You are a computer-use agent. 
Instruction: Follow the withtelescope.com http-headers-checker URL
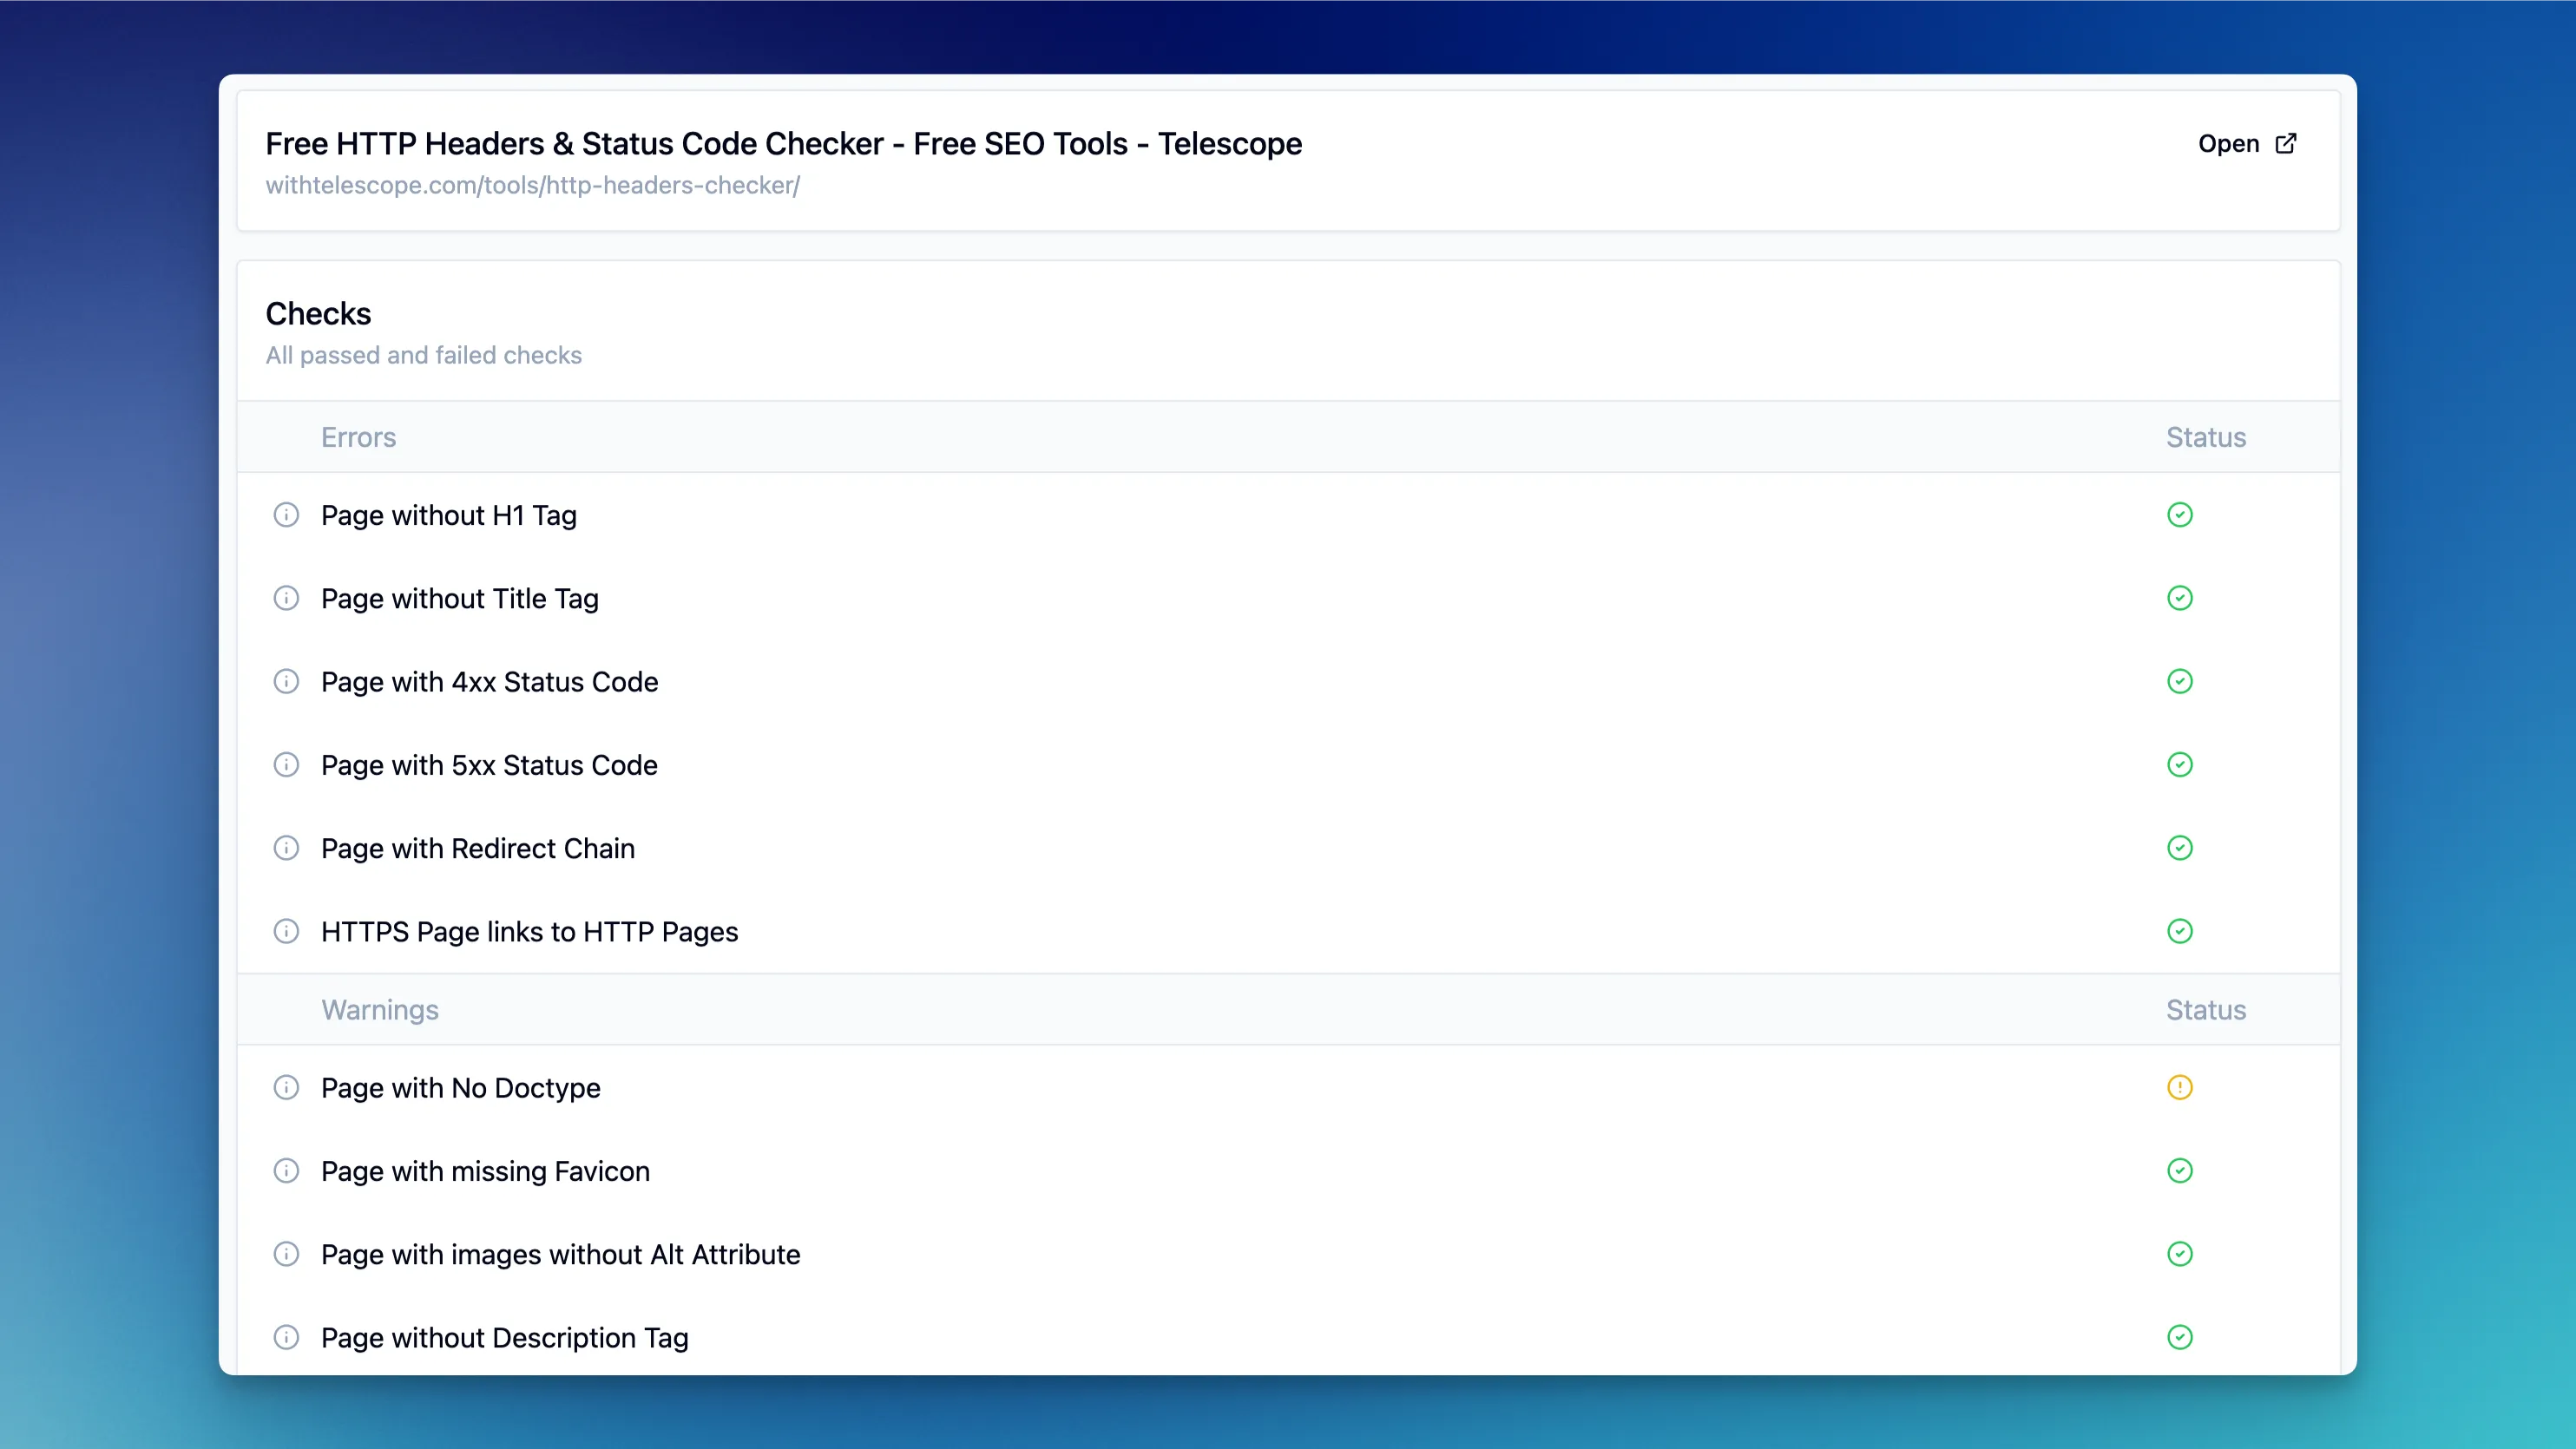(532, 186)
